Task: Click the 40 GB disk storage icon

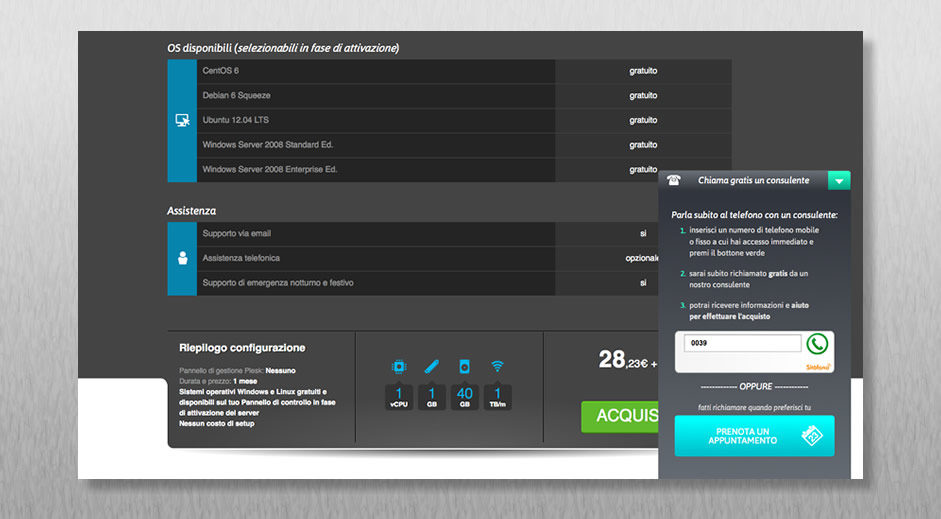Action: point(464,366)
